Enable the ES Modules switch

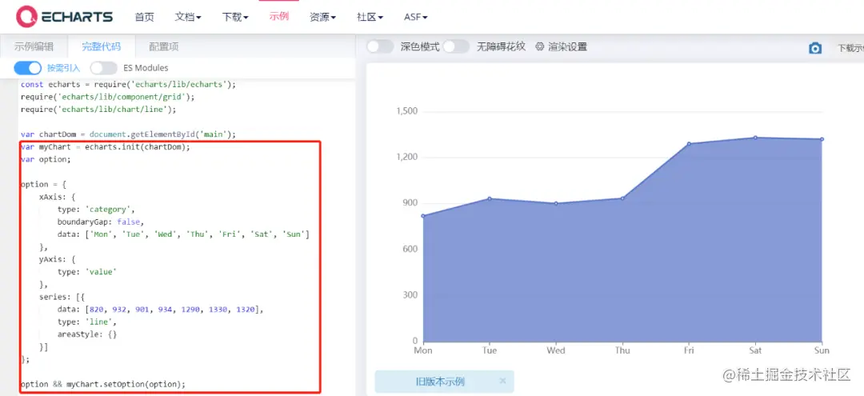[104, 68]
